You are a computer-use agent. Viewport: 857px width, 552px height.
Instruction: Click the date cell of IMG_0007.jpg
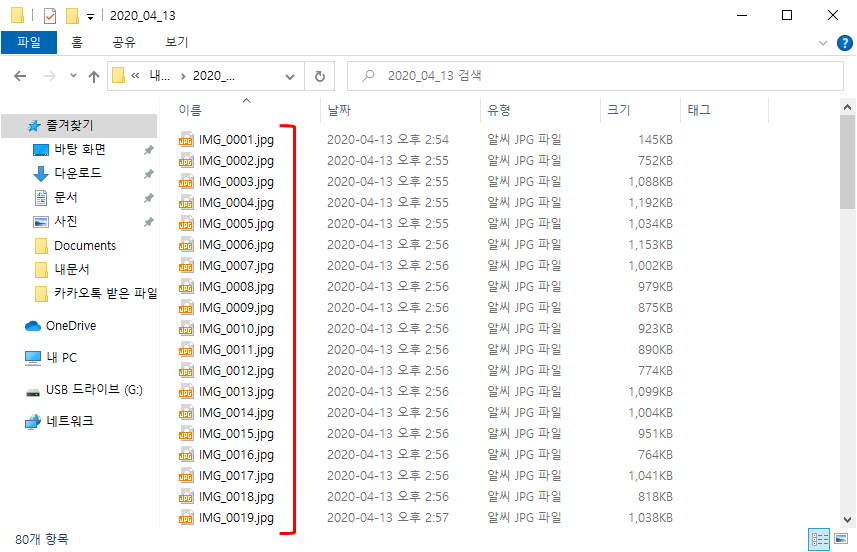coord(388,266)
